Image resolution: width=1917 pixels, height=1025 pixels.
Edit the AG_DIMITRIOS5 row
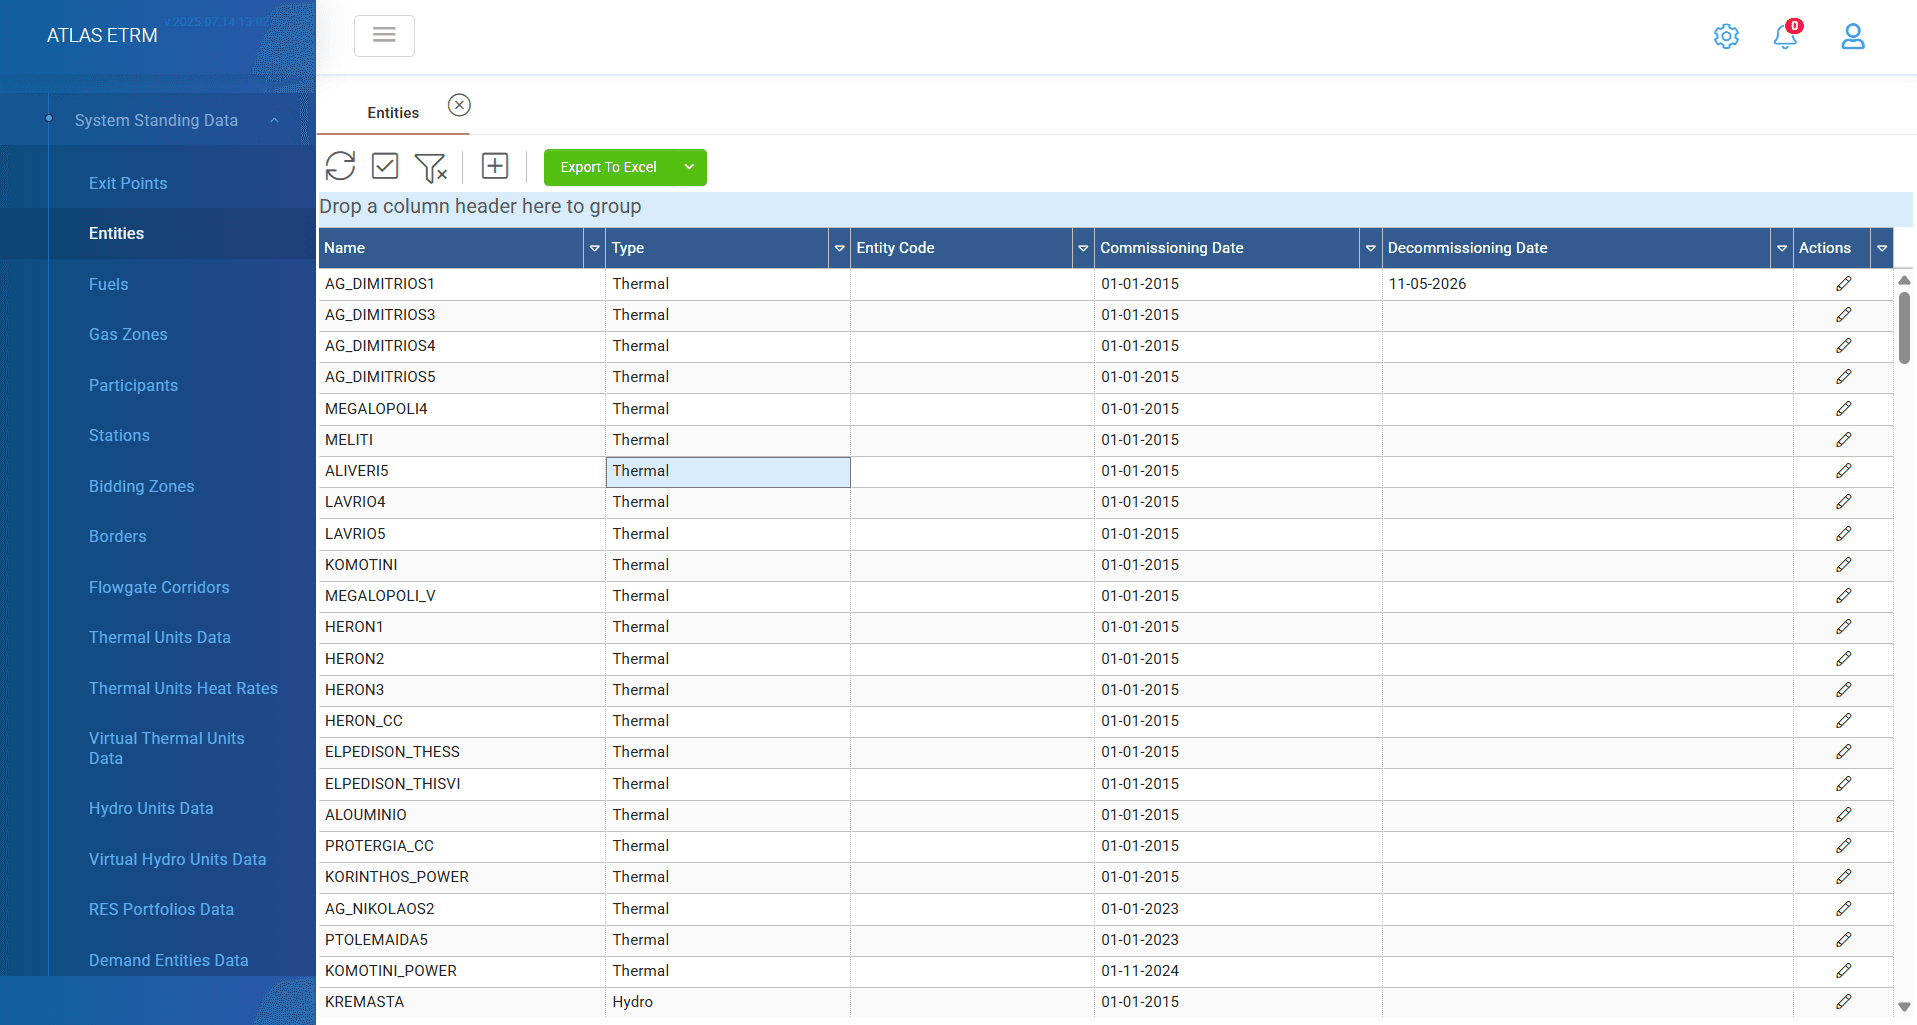tap(1844, 377)
